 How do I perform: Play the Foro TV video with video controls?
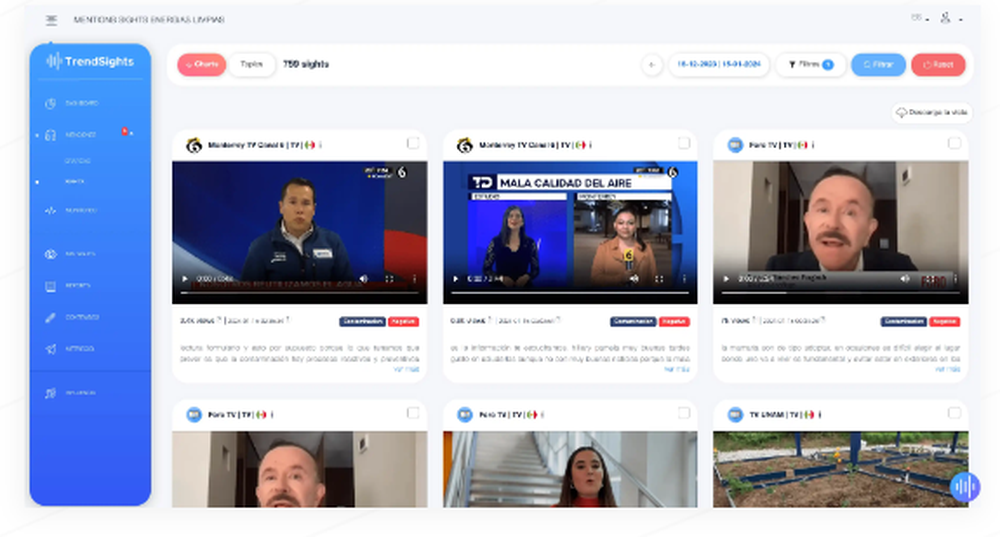click(x=726, y=279)
